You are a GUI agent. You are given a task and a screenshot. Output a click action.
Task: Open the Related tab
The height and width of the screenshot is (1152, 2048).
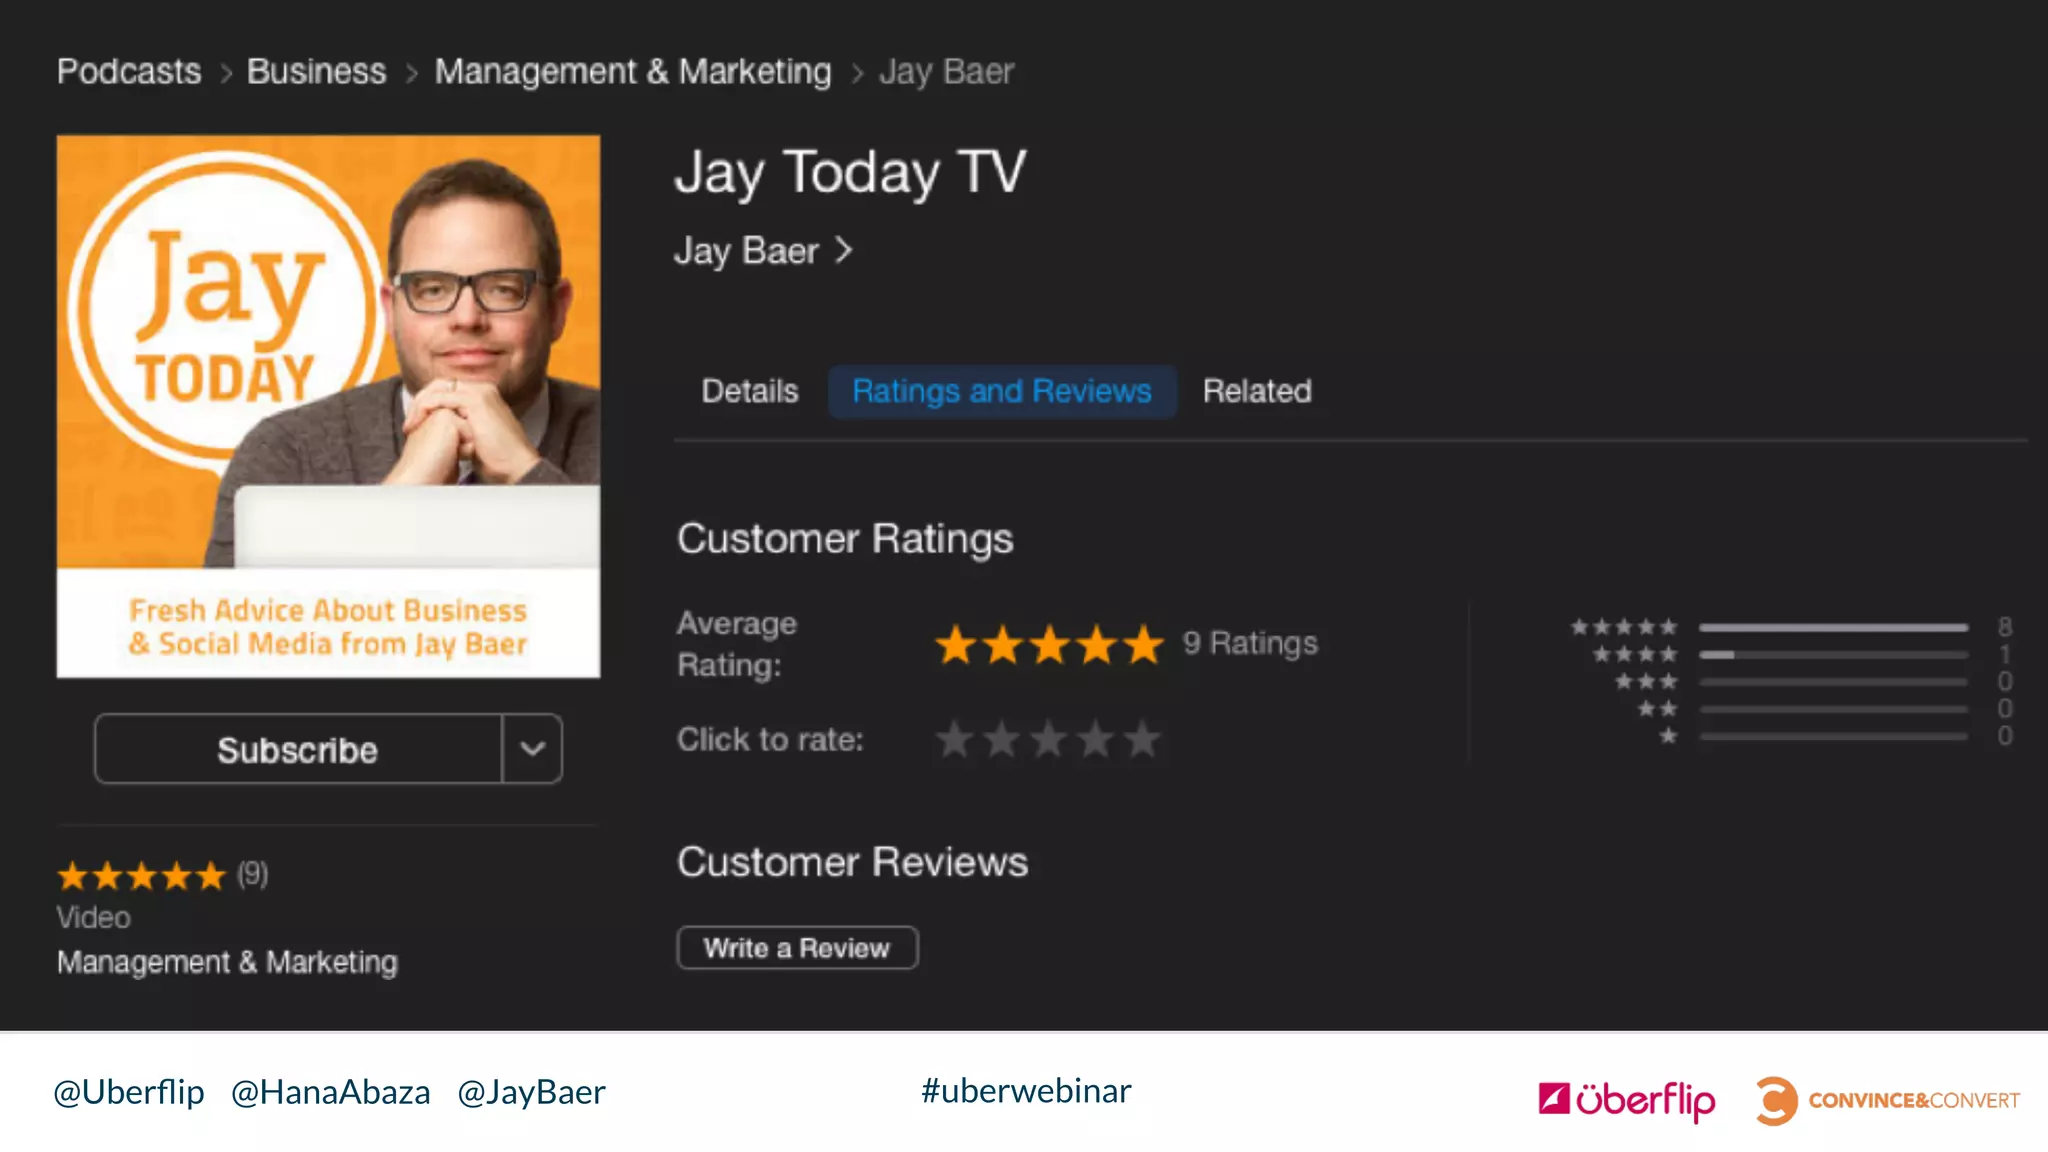click(x=1257, y=391)
